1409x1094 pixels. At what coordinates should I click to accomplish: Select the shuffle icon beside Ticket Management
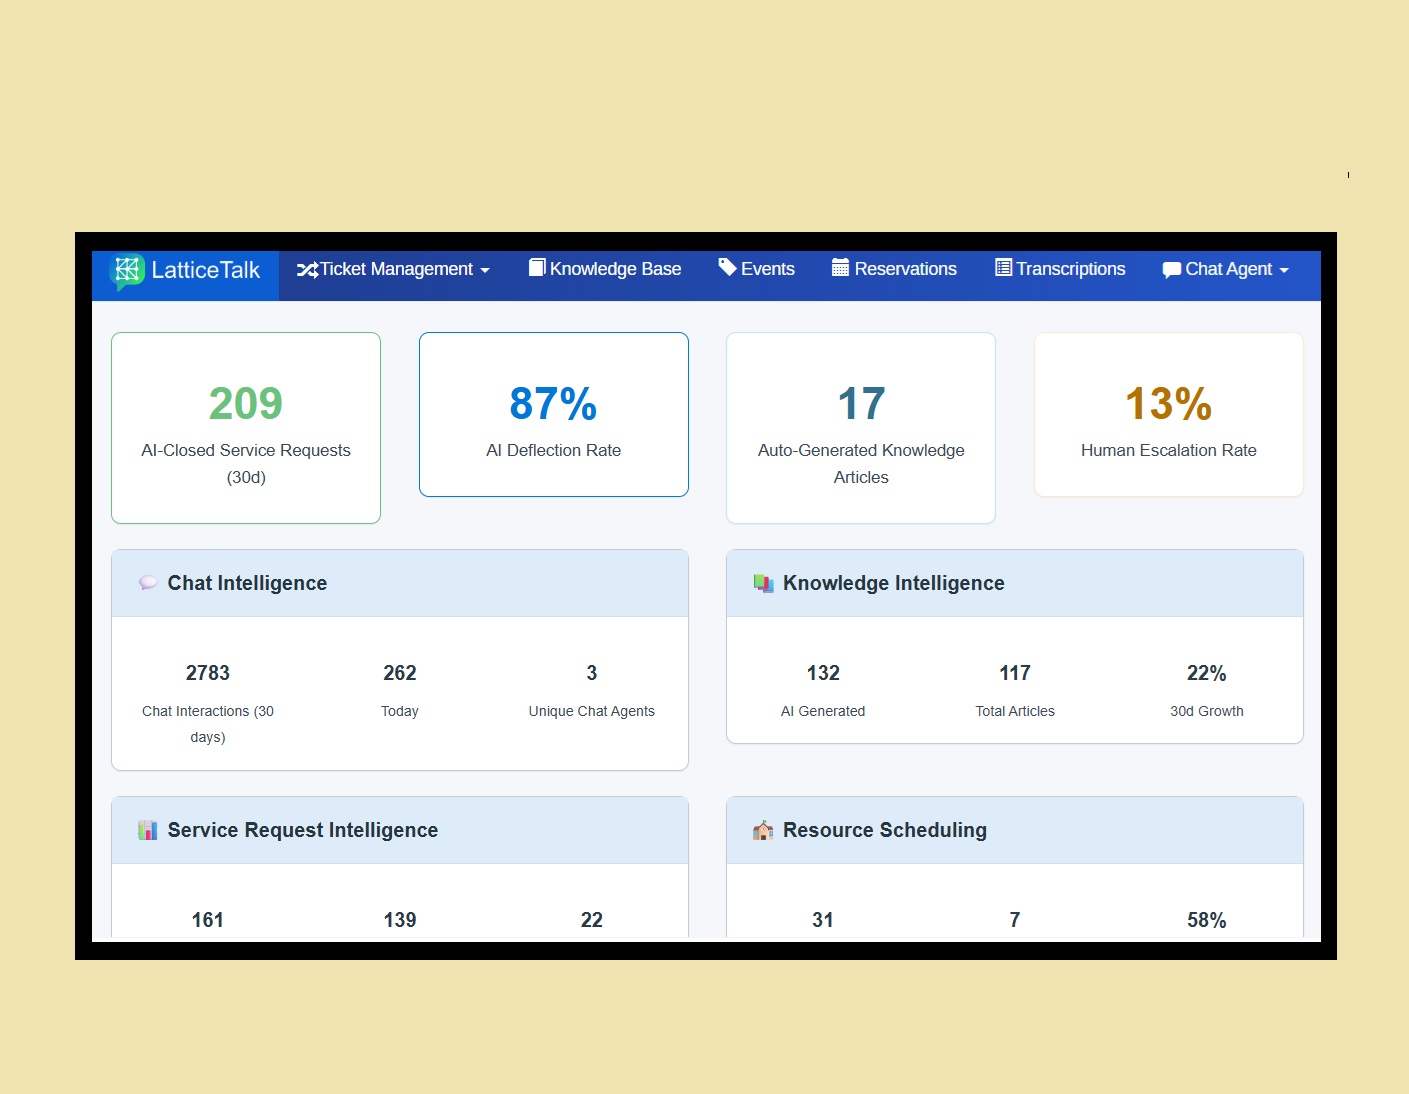pos(309,269)
